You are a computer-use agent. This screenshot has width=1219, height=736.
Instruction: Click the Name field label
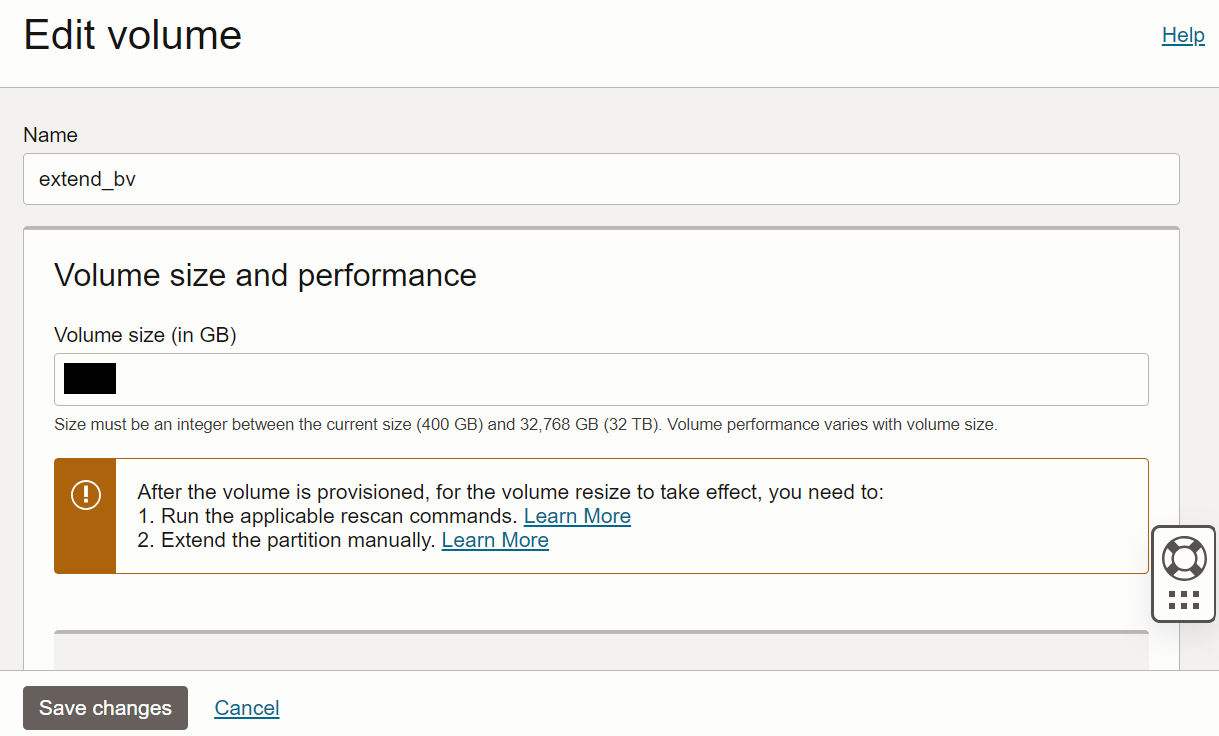tap(50, 135)
